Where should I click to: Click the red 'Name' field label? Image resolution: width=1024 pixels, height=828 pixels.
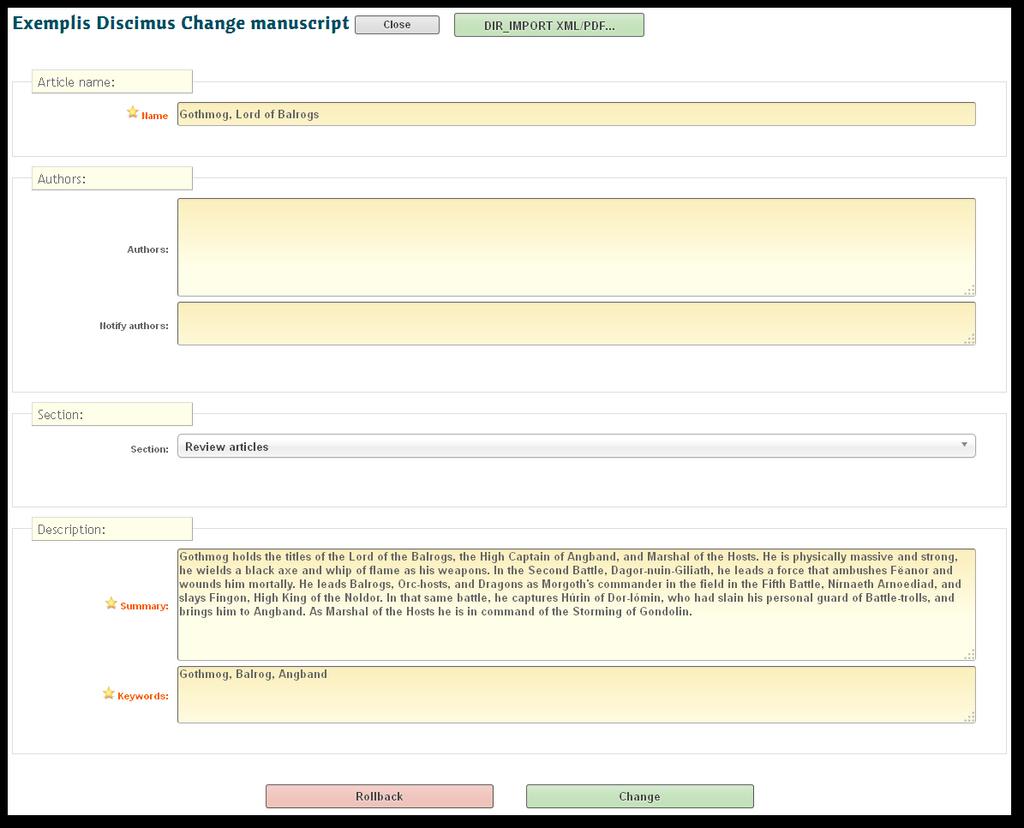(x=155, y=116)
